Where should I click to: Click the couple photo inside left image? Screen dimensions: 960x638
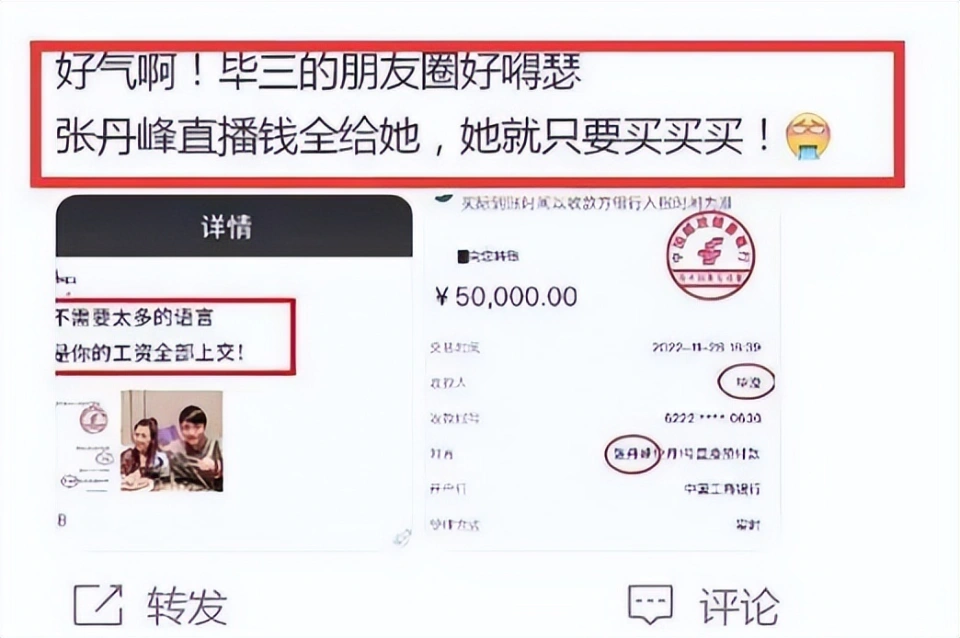171,441
